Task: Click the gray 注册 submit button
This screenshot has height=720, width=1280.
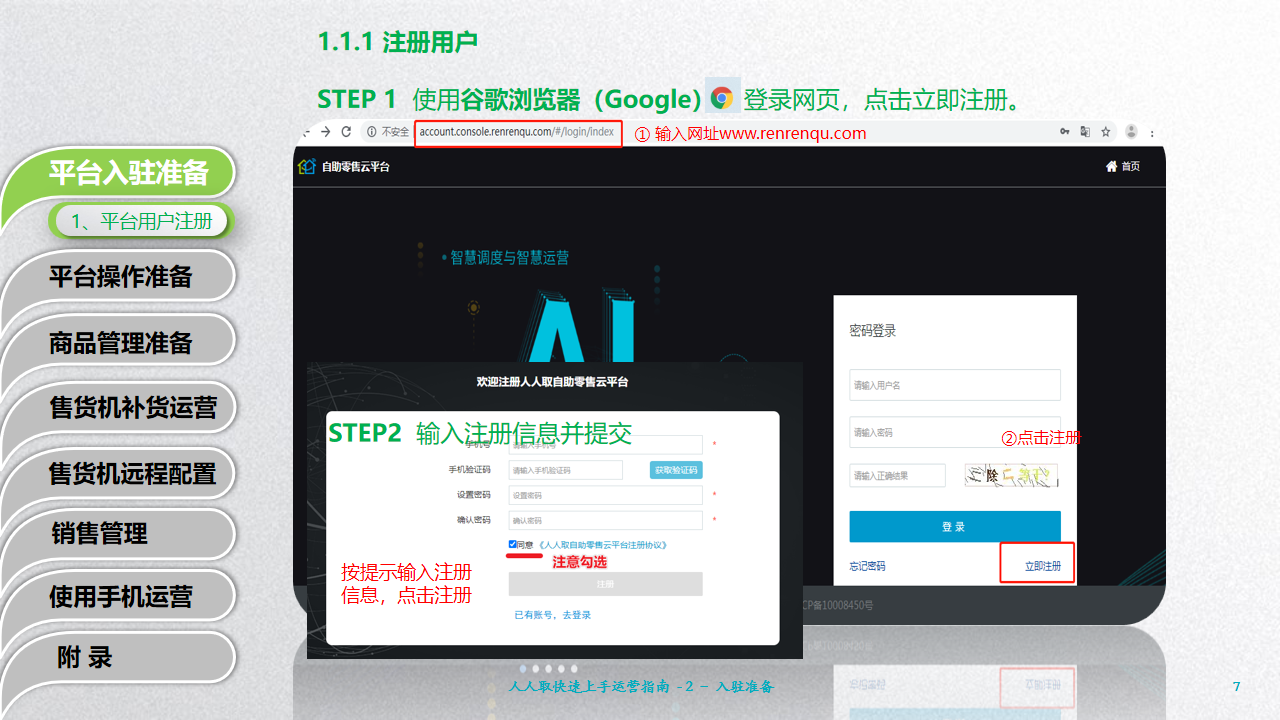Action: (605, 584)
